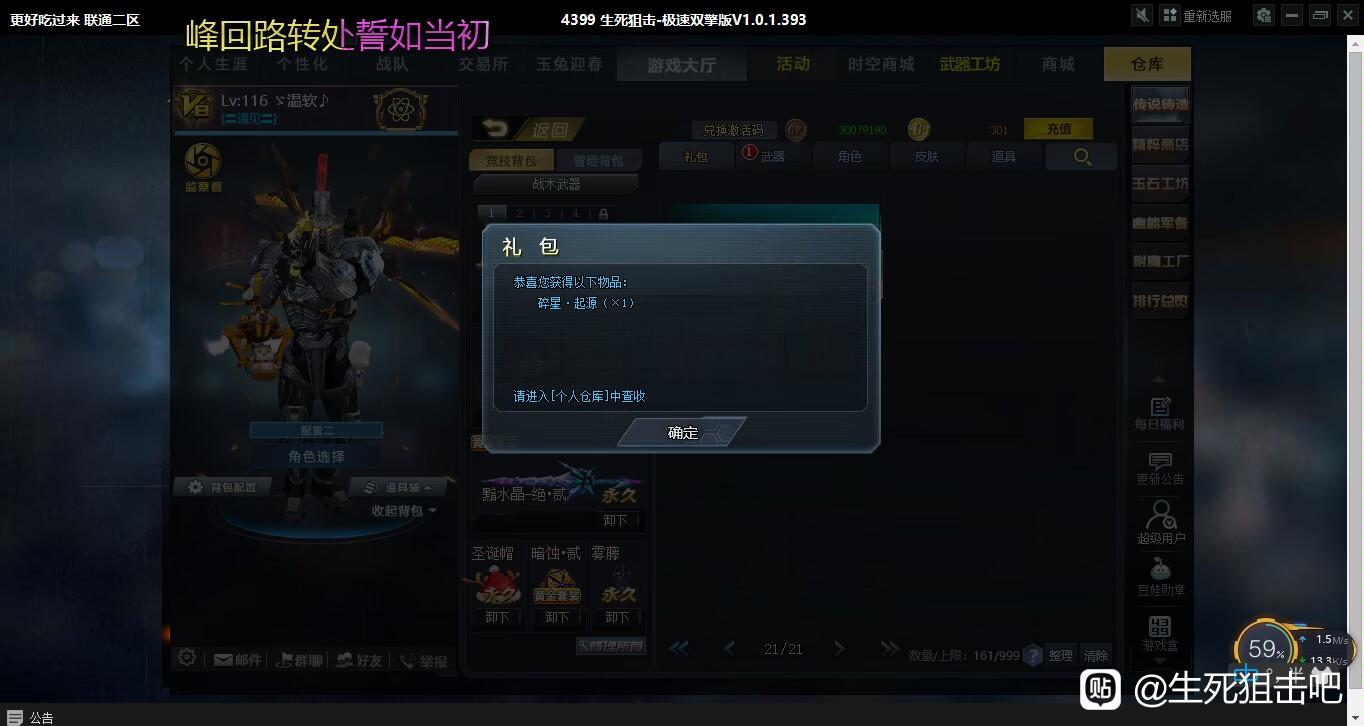Click the 返回 back button
Viewport: 1364px width, 726px height.
click(x=529, y=129)
